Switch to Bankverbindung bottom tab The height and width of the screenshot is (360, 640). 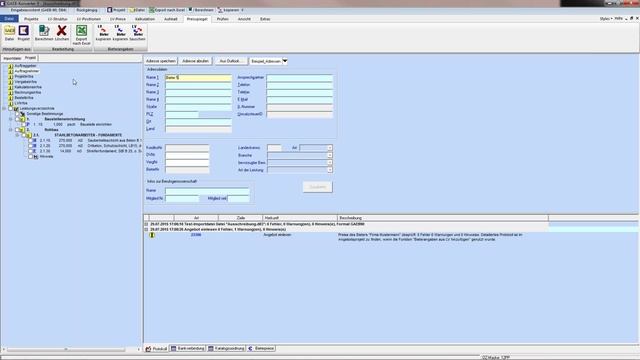coord(187,349)
